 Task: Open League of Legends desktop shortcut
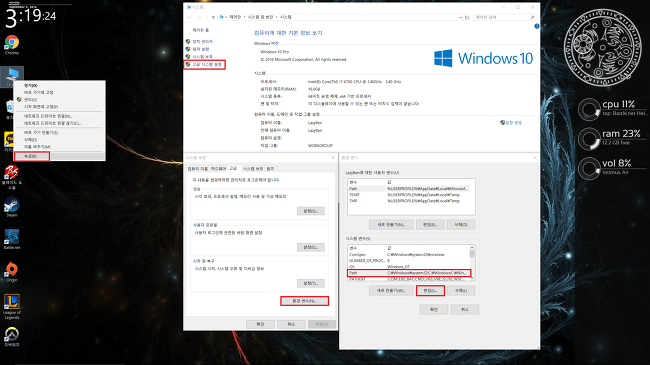[12, 307]
